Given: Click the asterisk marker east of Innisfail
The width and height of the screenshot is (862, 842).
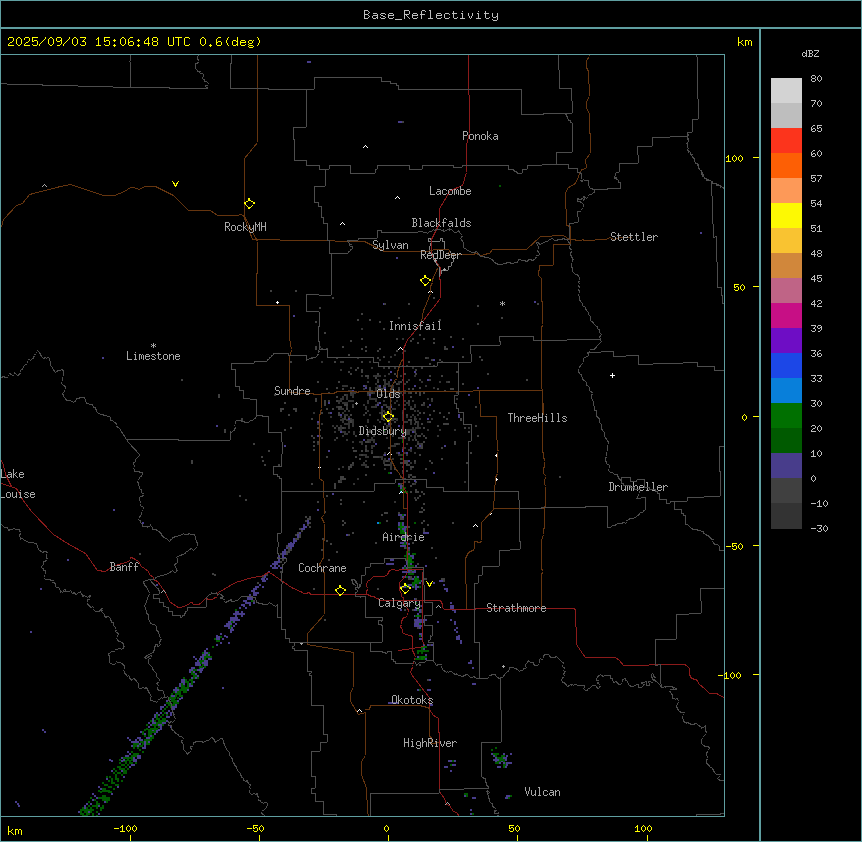Looking at the screenshot, I should [502, 303].
